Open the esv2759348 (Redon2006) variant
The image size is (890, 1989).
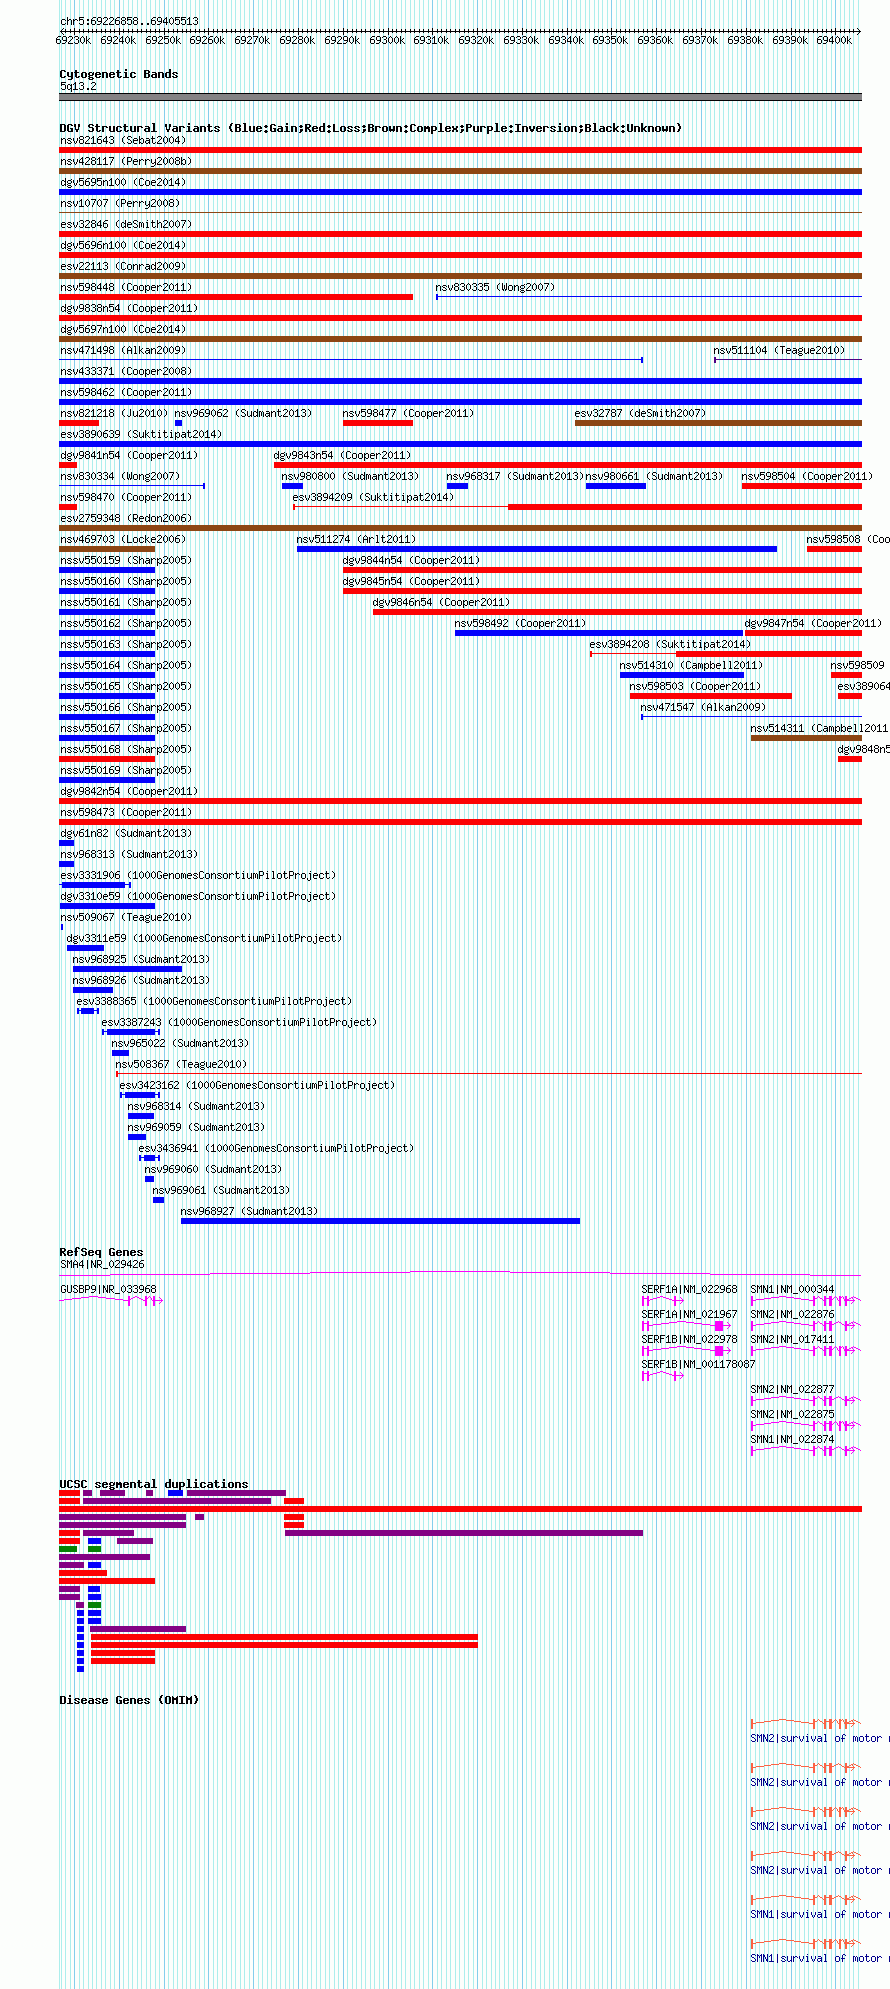460,528
